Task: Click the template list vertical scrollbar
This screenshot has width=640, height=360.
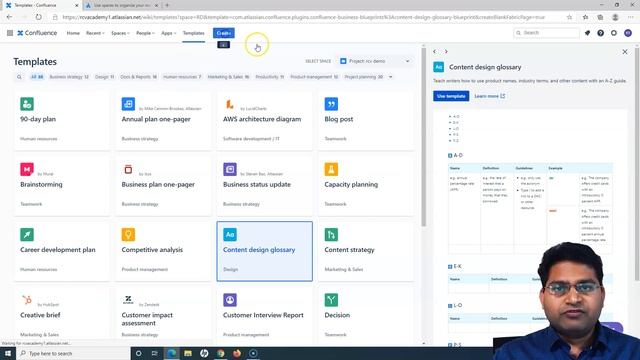Action: (x=424, y=137)
